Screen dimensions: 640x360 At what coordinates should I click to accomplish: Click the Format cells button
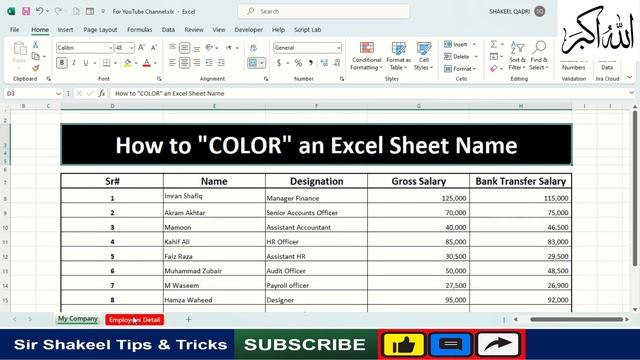[x=460, y=69]
